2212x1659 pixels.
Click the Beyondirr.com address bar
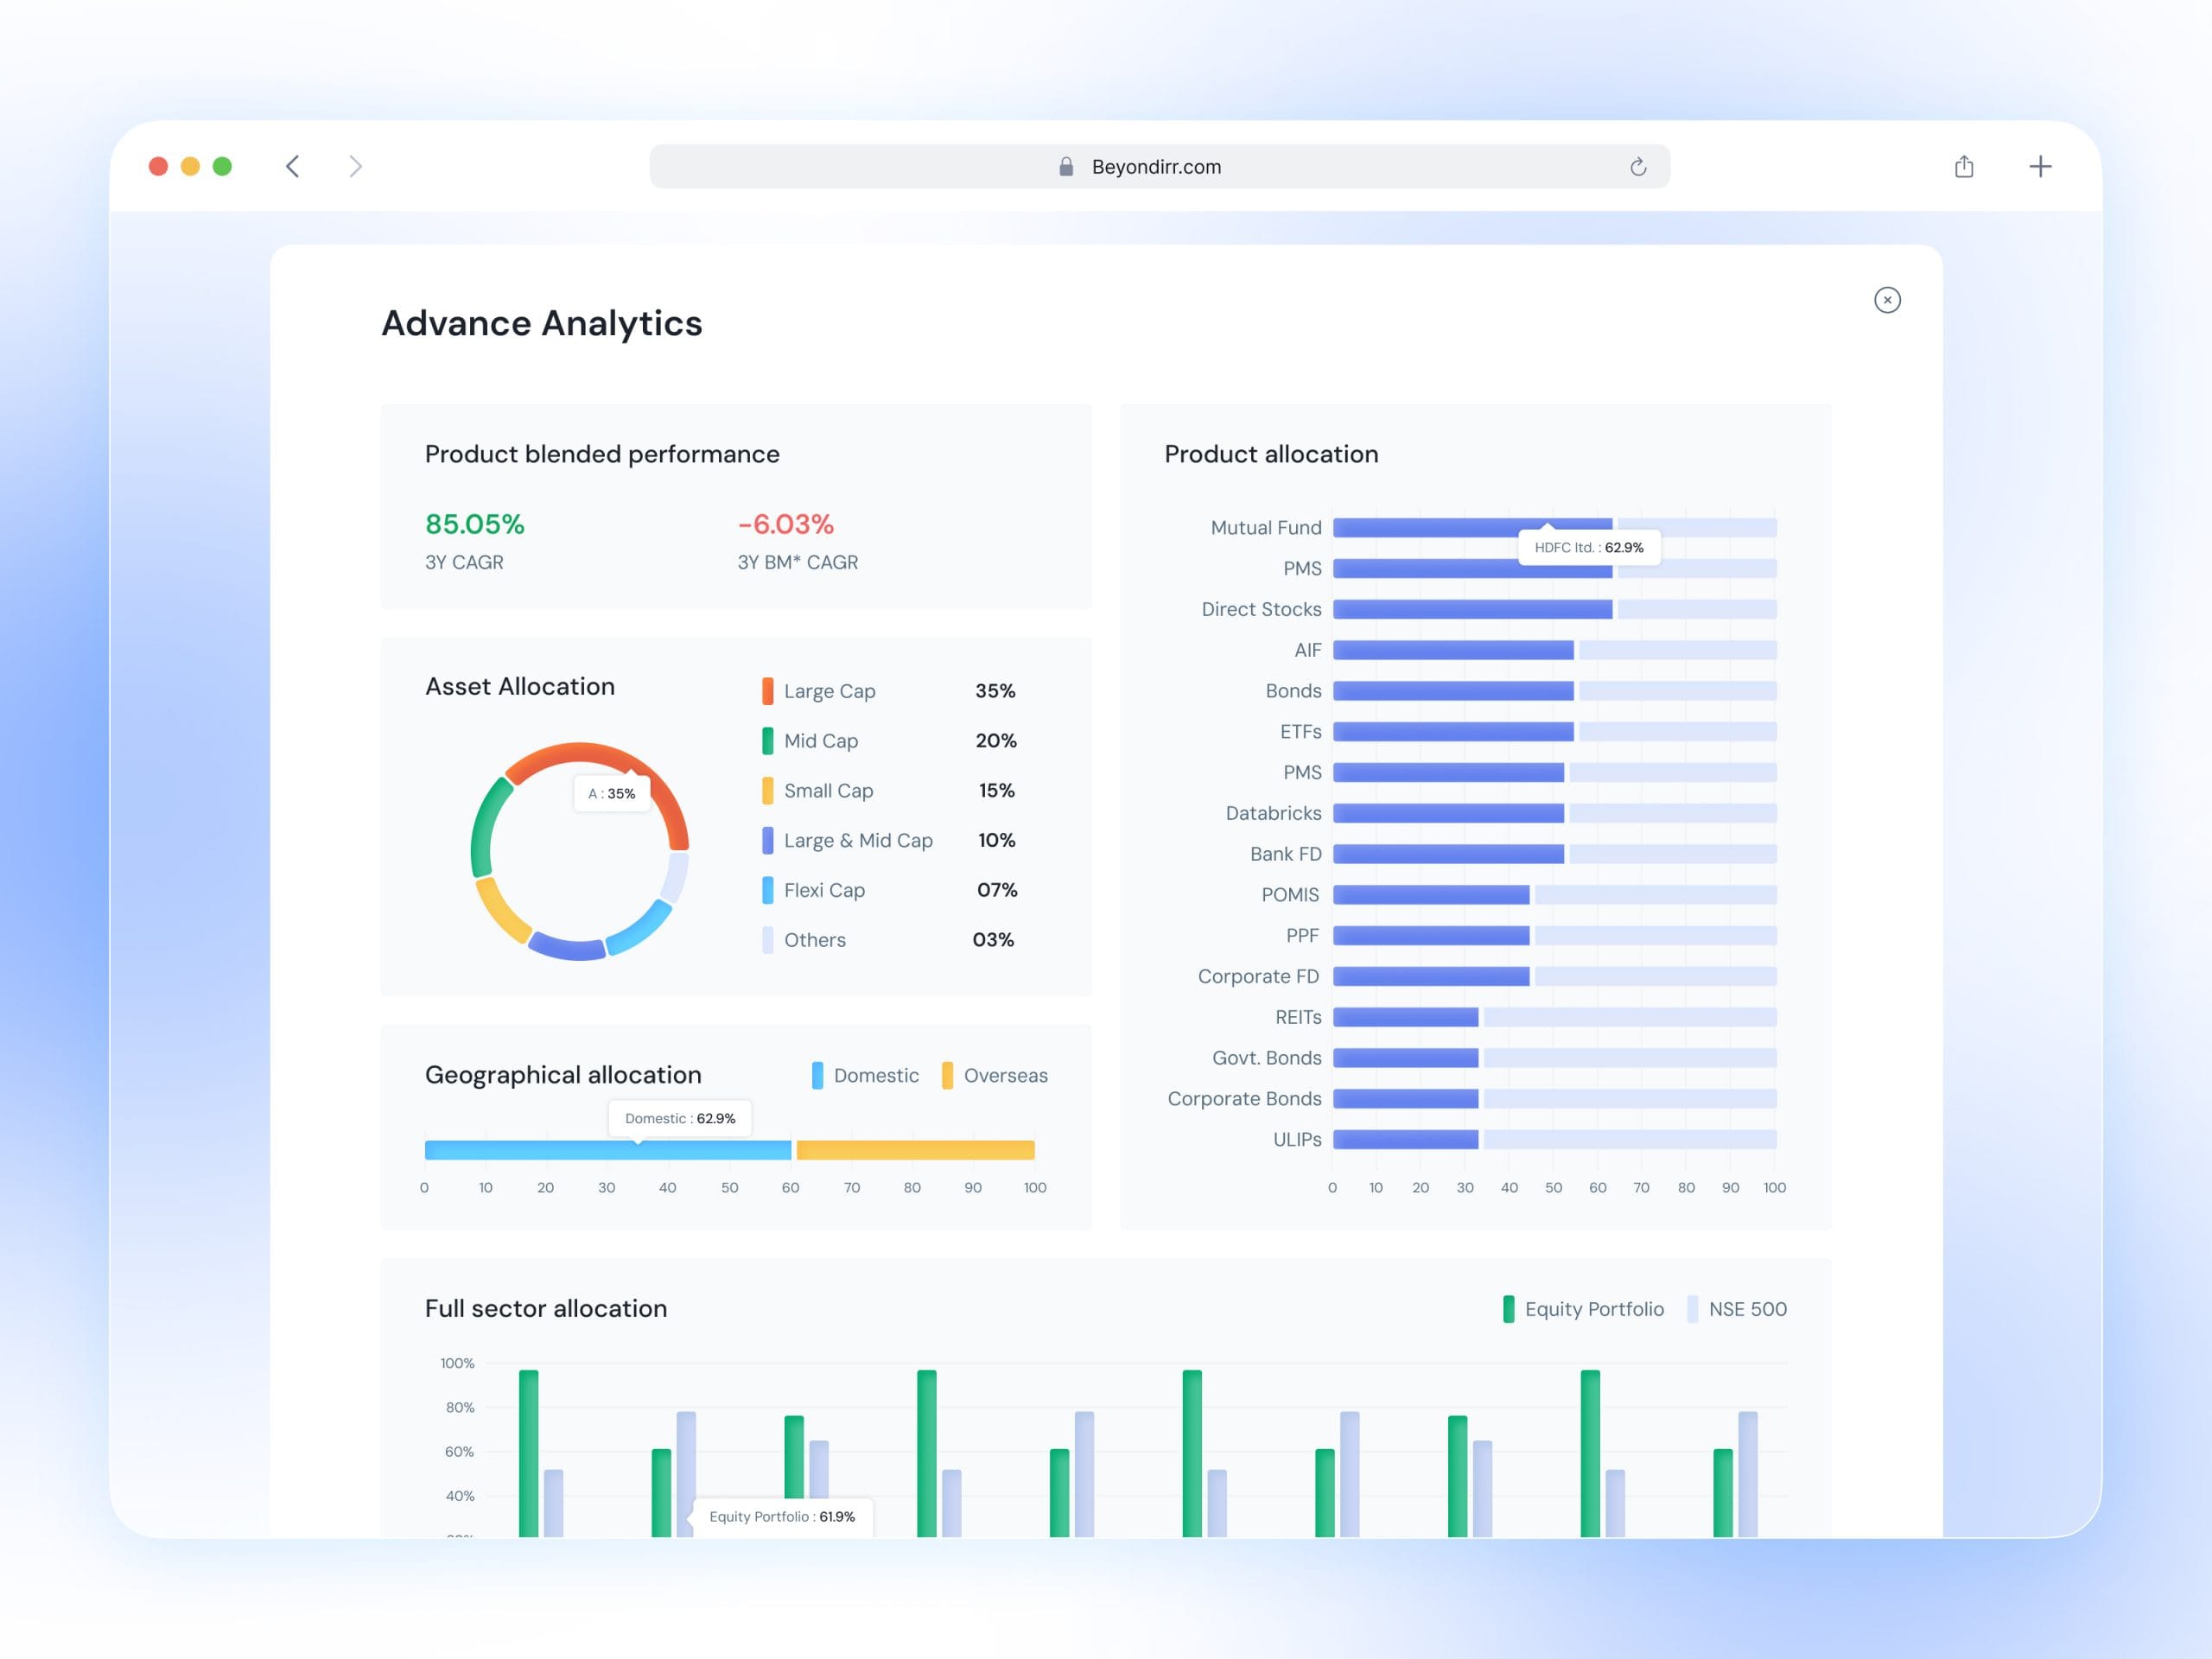pyautogui.click(x=1159, y=166)
